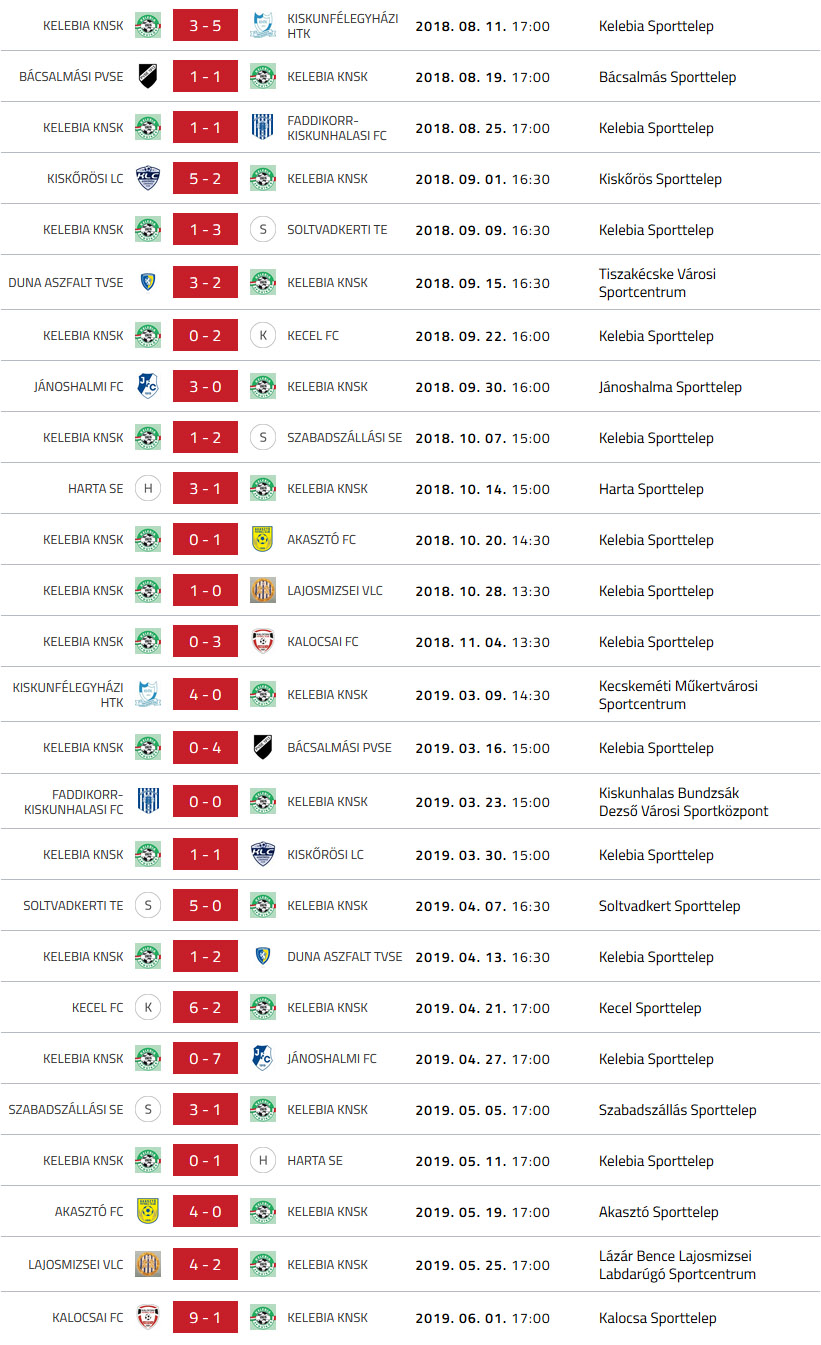Click Kecskeméti Műkertvárosi Sportcentrum venue

coord(679,695)
